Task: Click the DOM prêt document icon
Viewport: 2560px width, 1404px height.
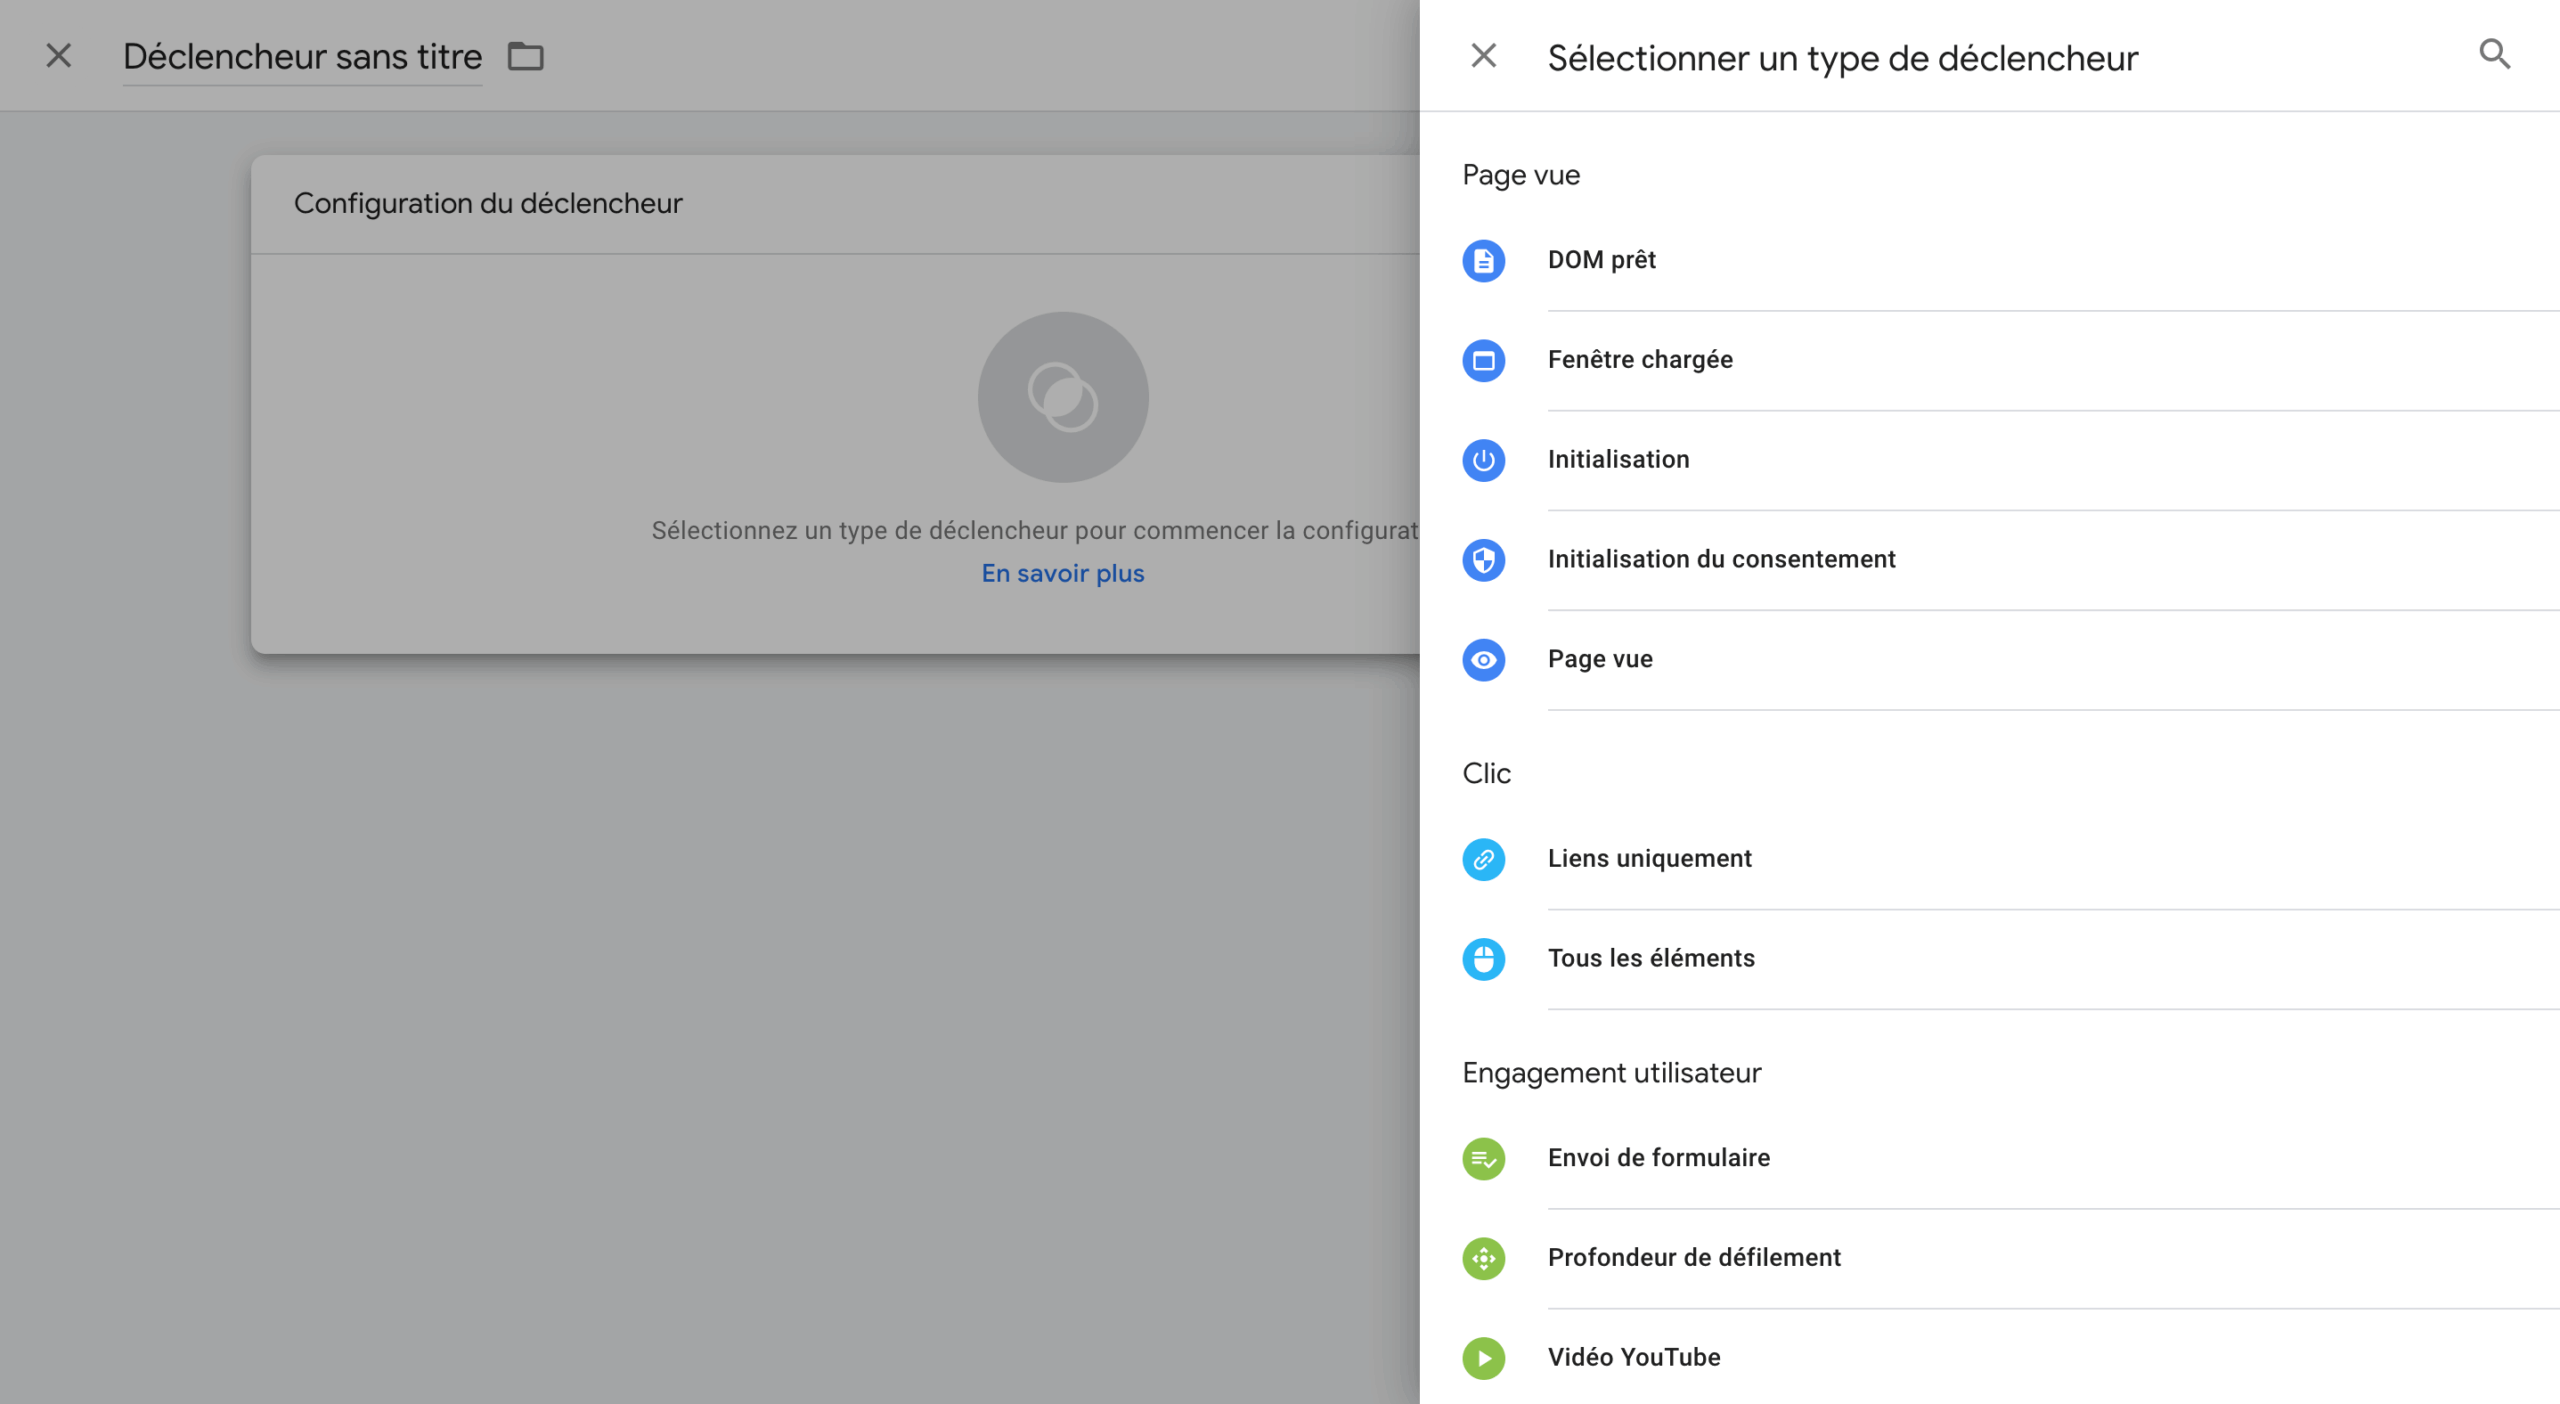Action: (1483, 261)
